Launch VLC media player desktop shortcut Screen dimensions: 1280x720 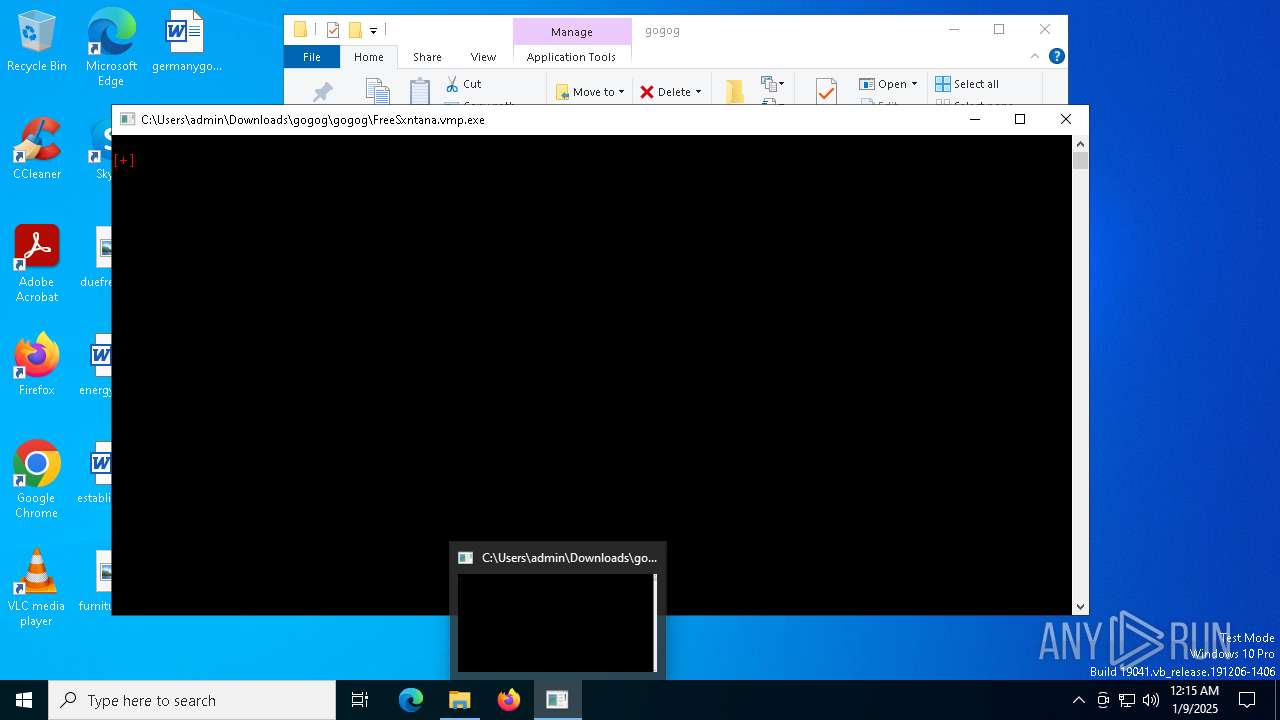(x=36, y=588)
